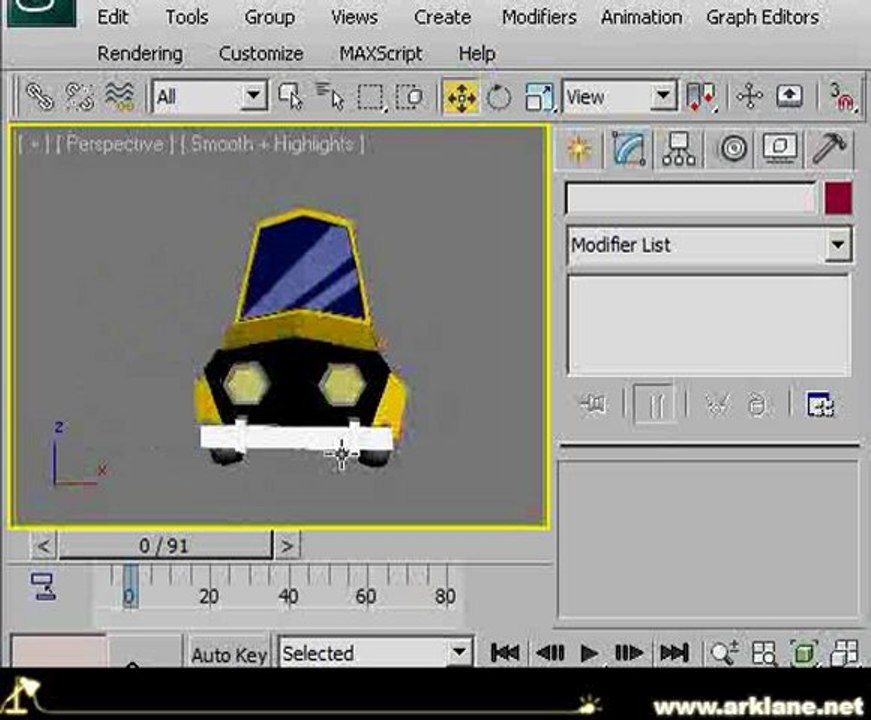
Task: Click Make Unique icon
Action: pyautogui.click(x=717, y=404)
